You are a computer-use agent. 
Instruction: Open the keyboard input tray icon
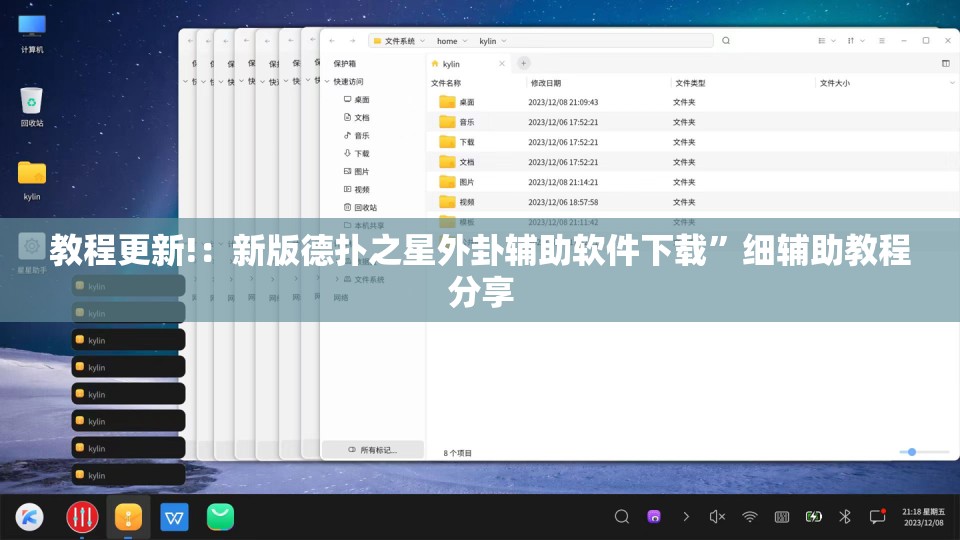(x=782, y=517)
